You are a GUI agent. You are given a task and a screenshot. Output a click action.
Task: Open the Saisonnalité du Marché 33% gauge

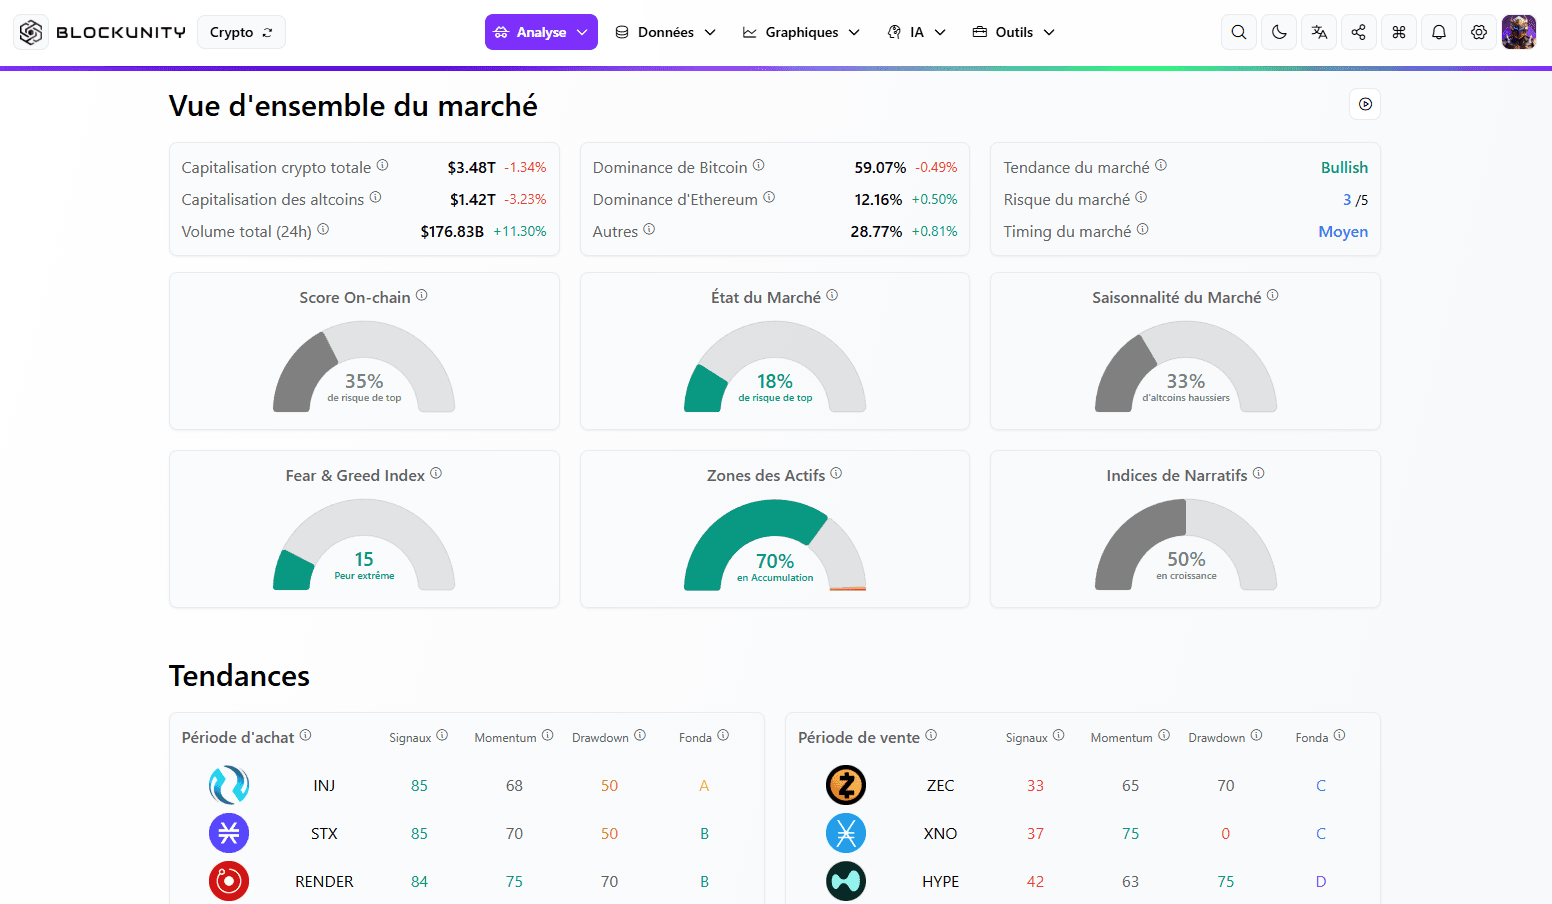tap(1186, 367)
